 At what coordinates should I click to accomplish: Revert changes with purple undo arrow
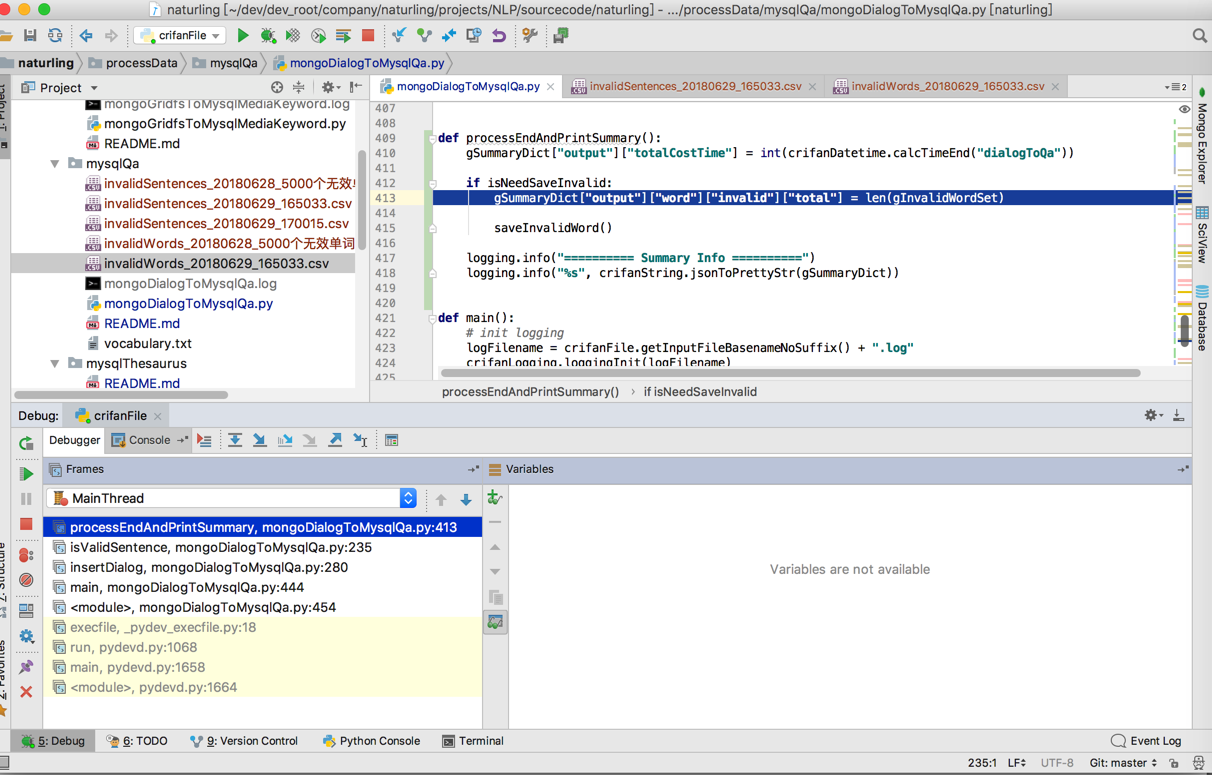coord(499,35)
